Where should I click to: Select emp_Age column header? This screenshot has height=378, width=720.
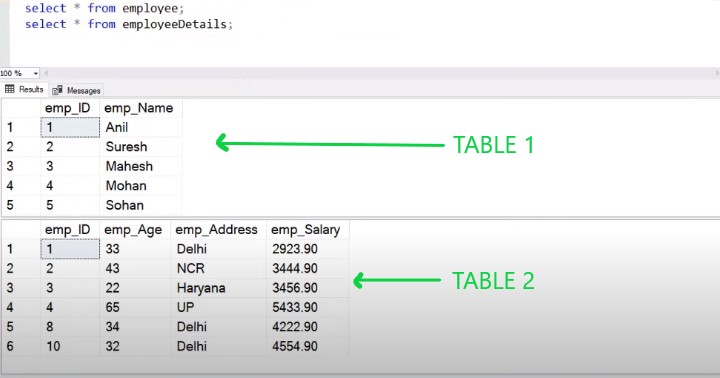point(135,230)
